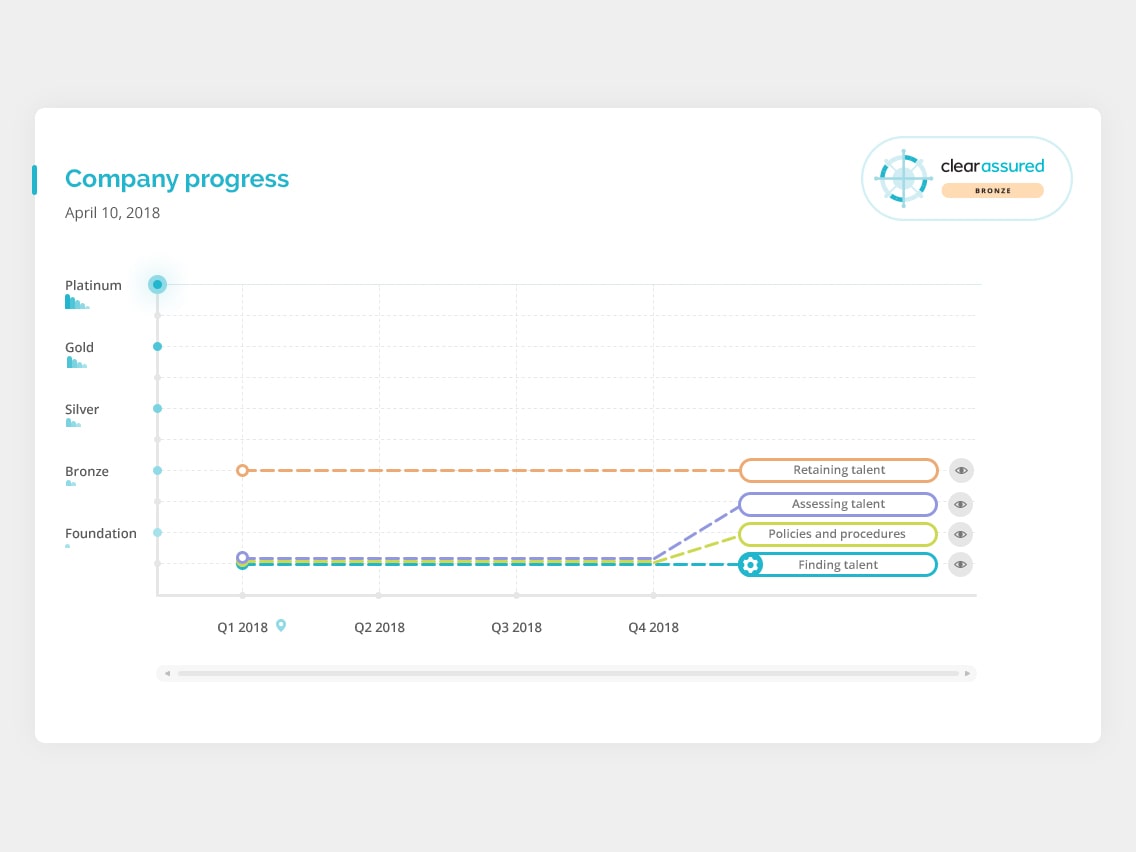Click the Policies and procedures label
1136x852 pixels.
pos(837,534)
